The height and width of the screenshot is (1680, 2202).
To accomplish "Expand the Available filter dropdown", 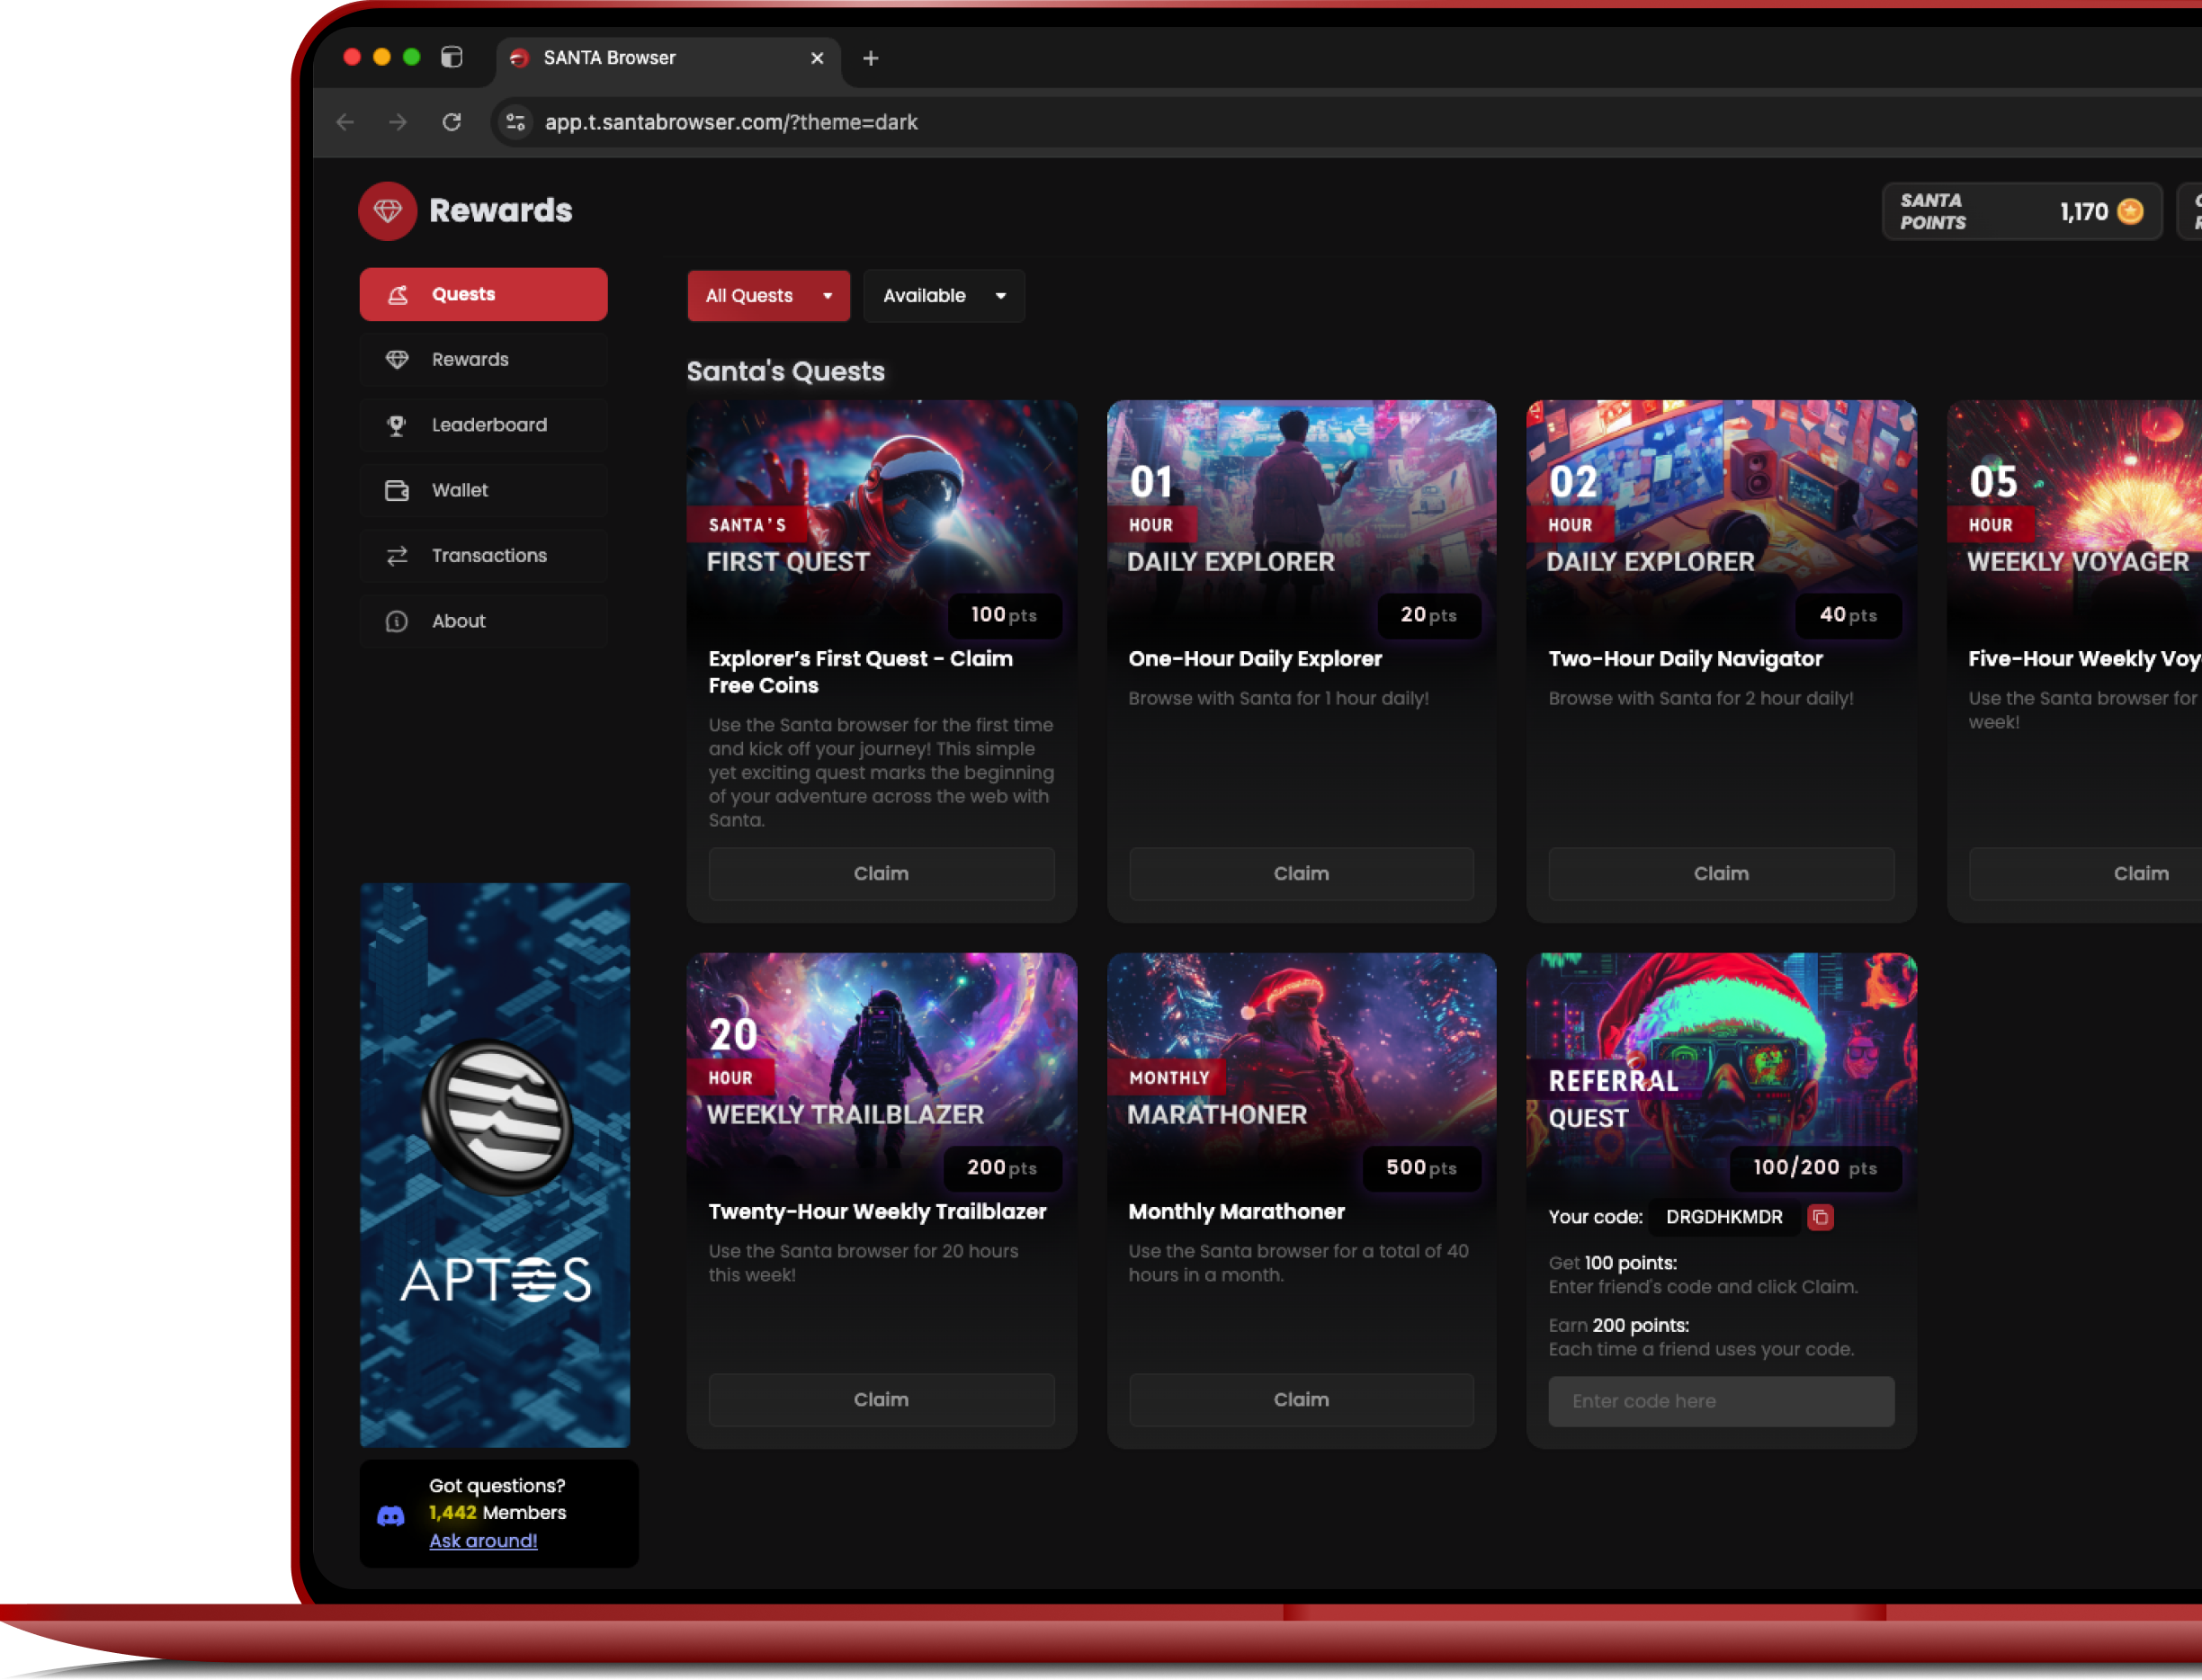I will (943, 296).
